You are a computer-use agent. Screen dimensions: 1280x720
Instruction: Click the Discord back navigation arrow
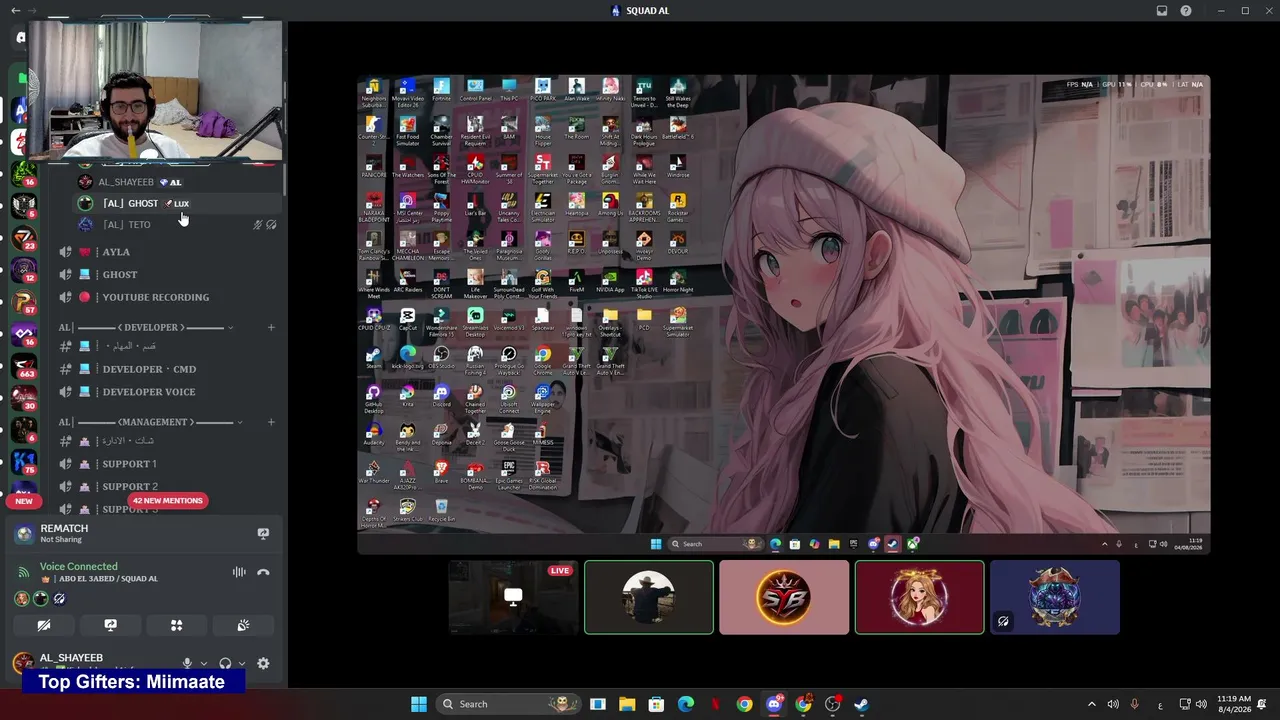click(16, 11)
